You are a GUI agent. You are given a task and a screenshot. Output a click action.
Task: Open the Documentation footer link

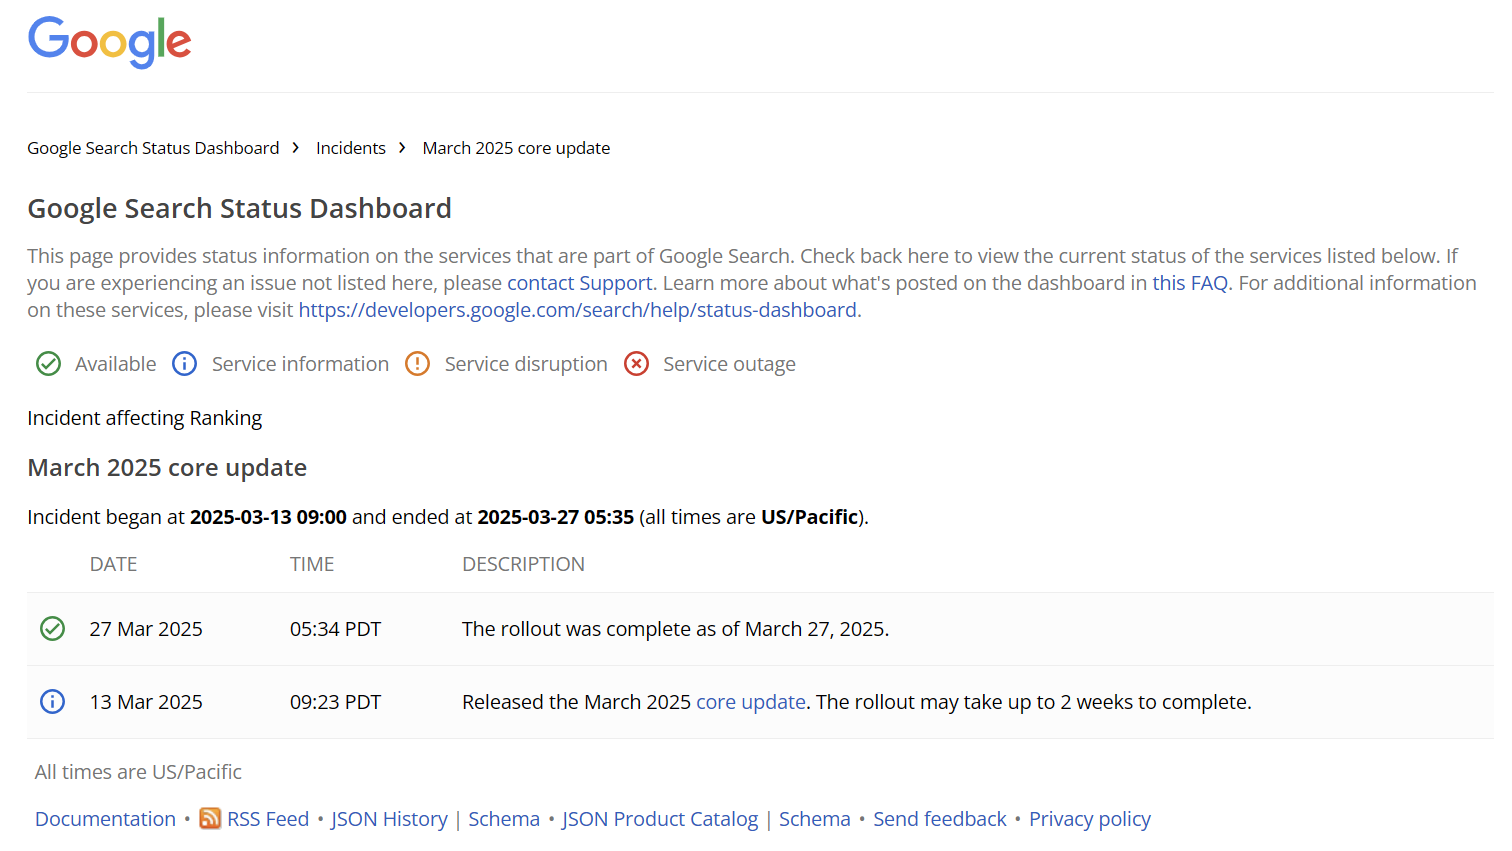[105, 819]
